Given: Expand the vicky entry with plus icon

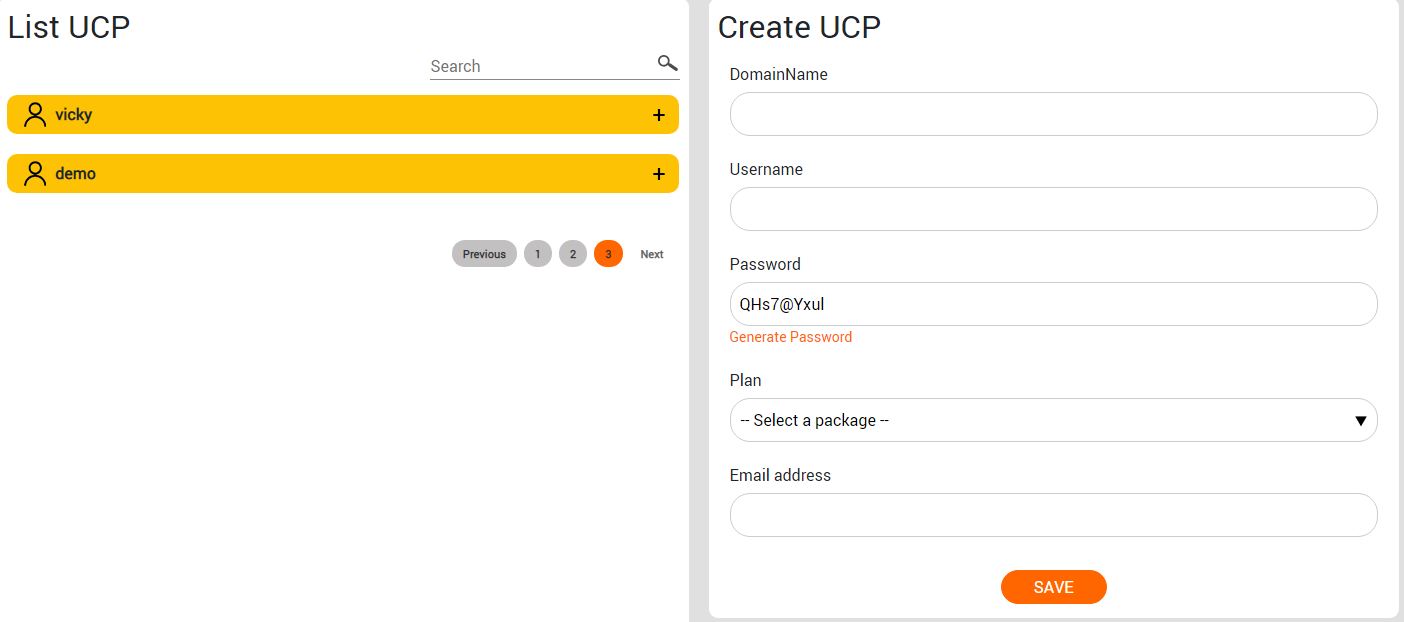Looking at the screenshot, I should click(x=659, y=115).
